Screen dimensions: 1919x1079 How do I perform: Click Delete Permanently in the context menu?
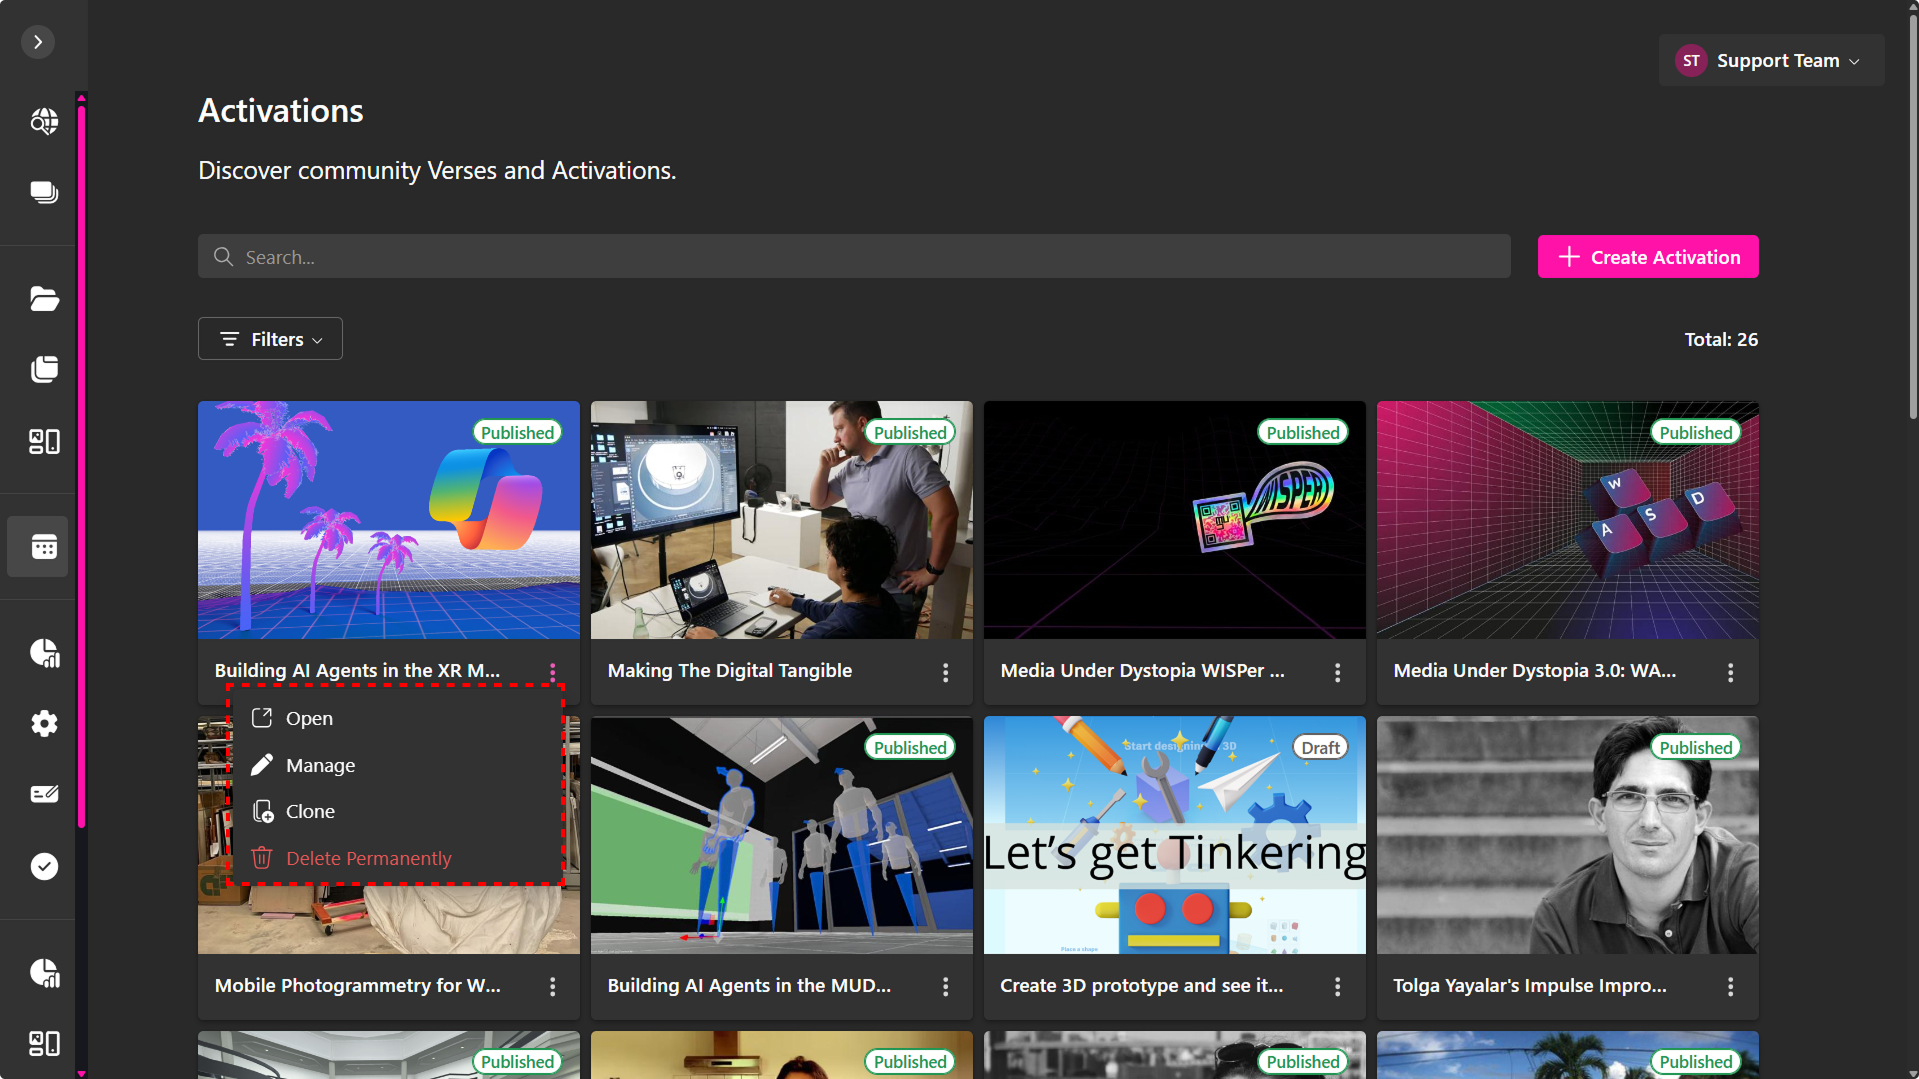click(368, 858)
